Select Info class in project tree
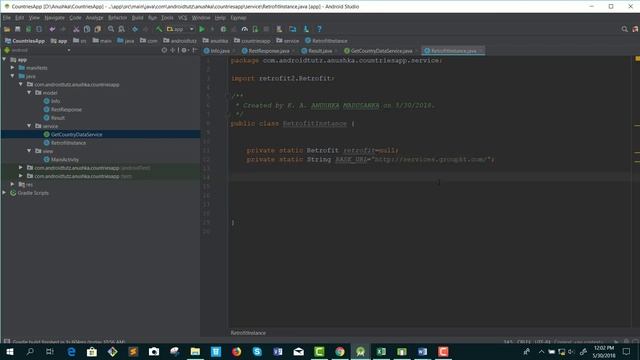The image size is (640, 360). (52, 101)
